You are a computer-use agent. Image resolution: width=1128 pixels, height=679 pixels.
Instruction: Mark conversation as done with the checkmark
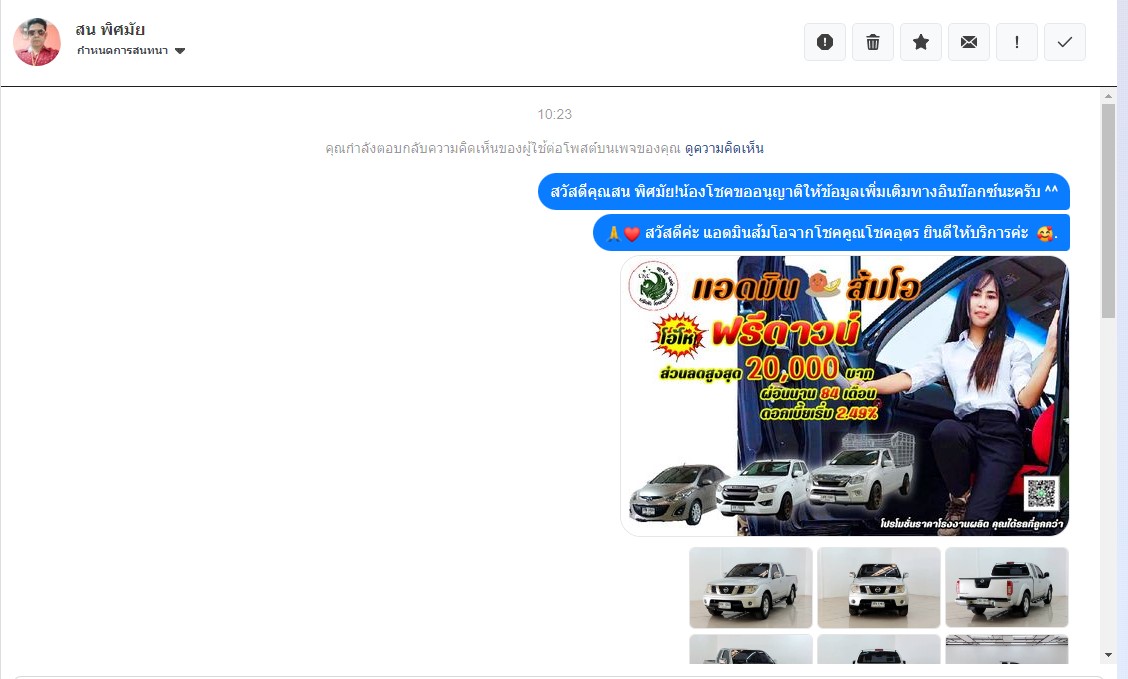(x=1065, y=42)
